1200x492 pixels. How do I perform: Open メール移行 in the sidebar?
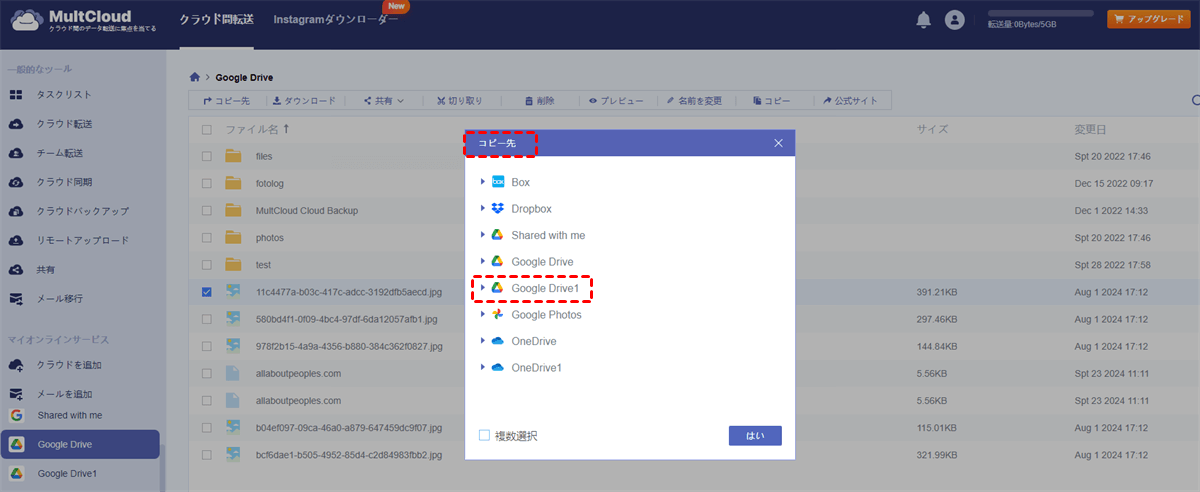(x=60, y=298)
